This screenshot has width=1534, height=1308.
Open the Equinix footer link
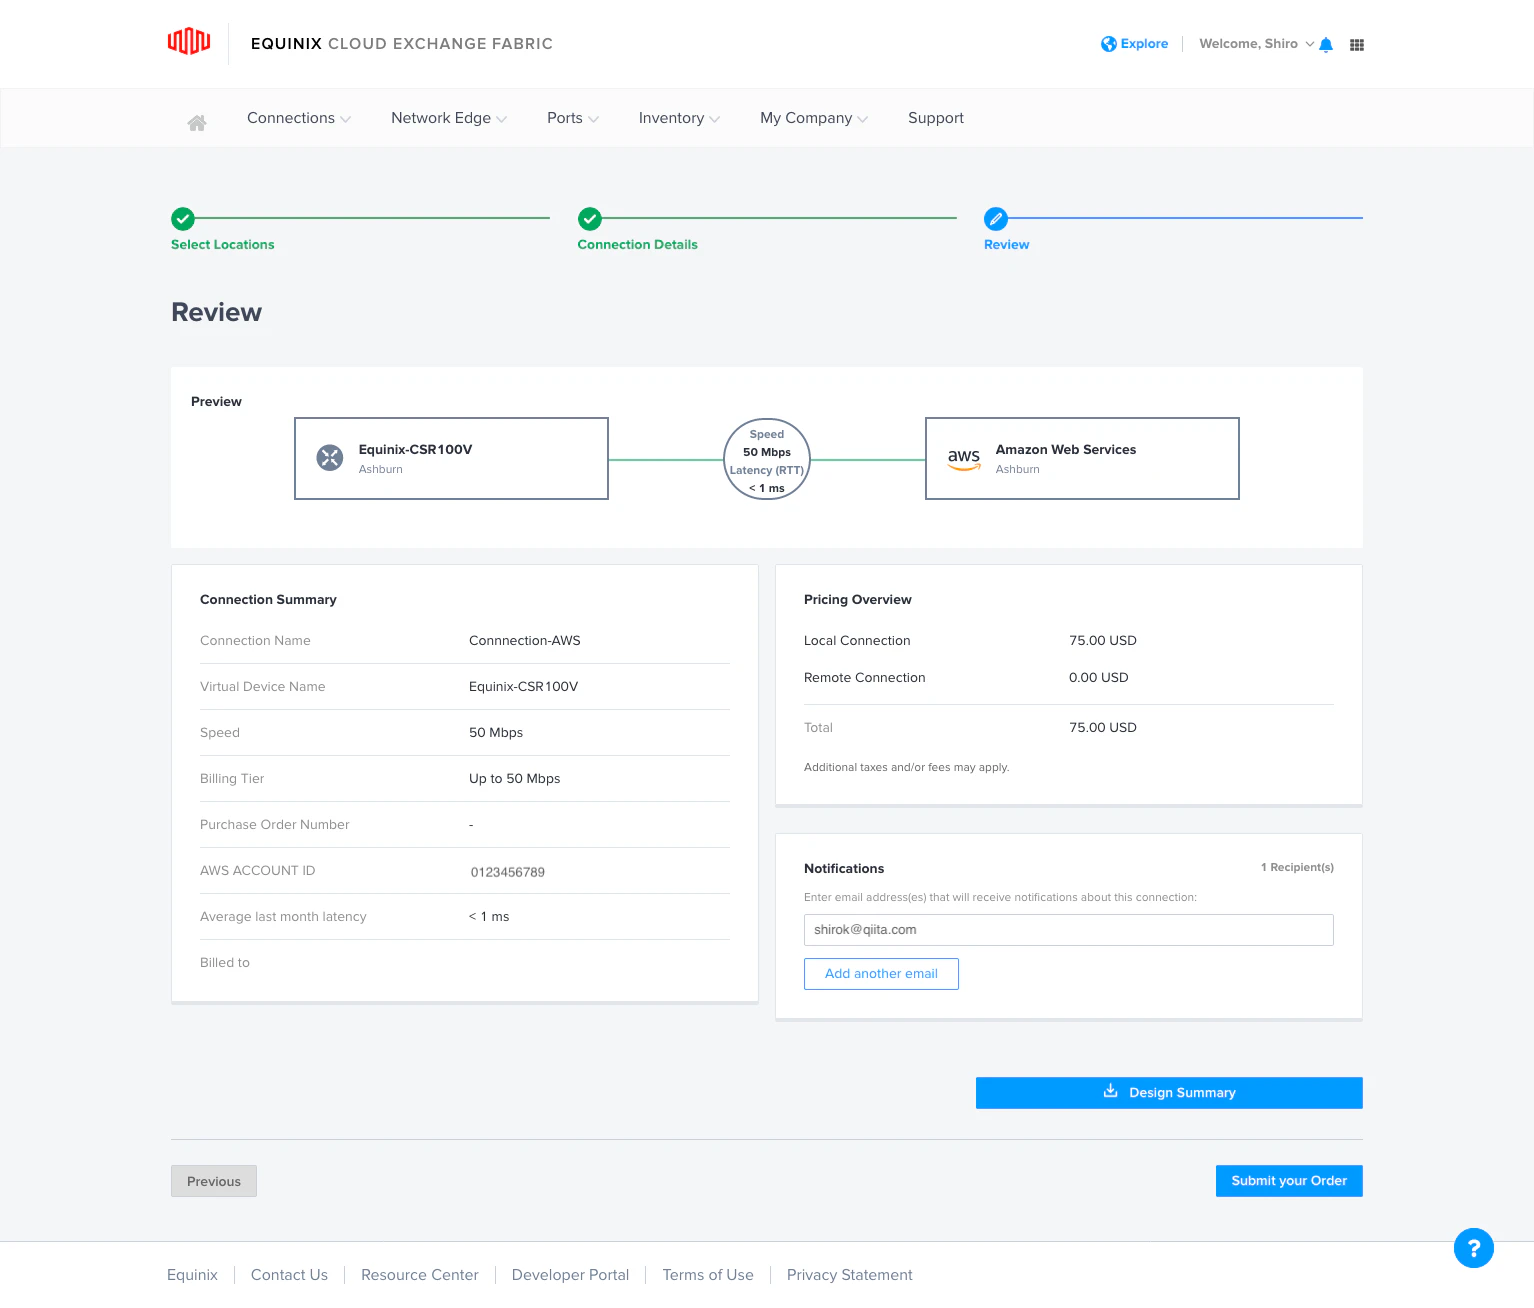[192, 1275]
